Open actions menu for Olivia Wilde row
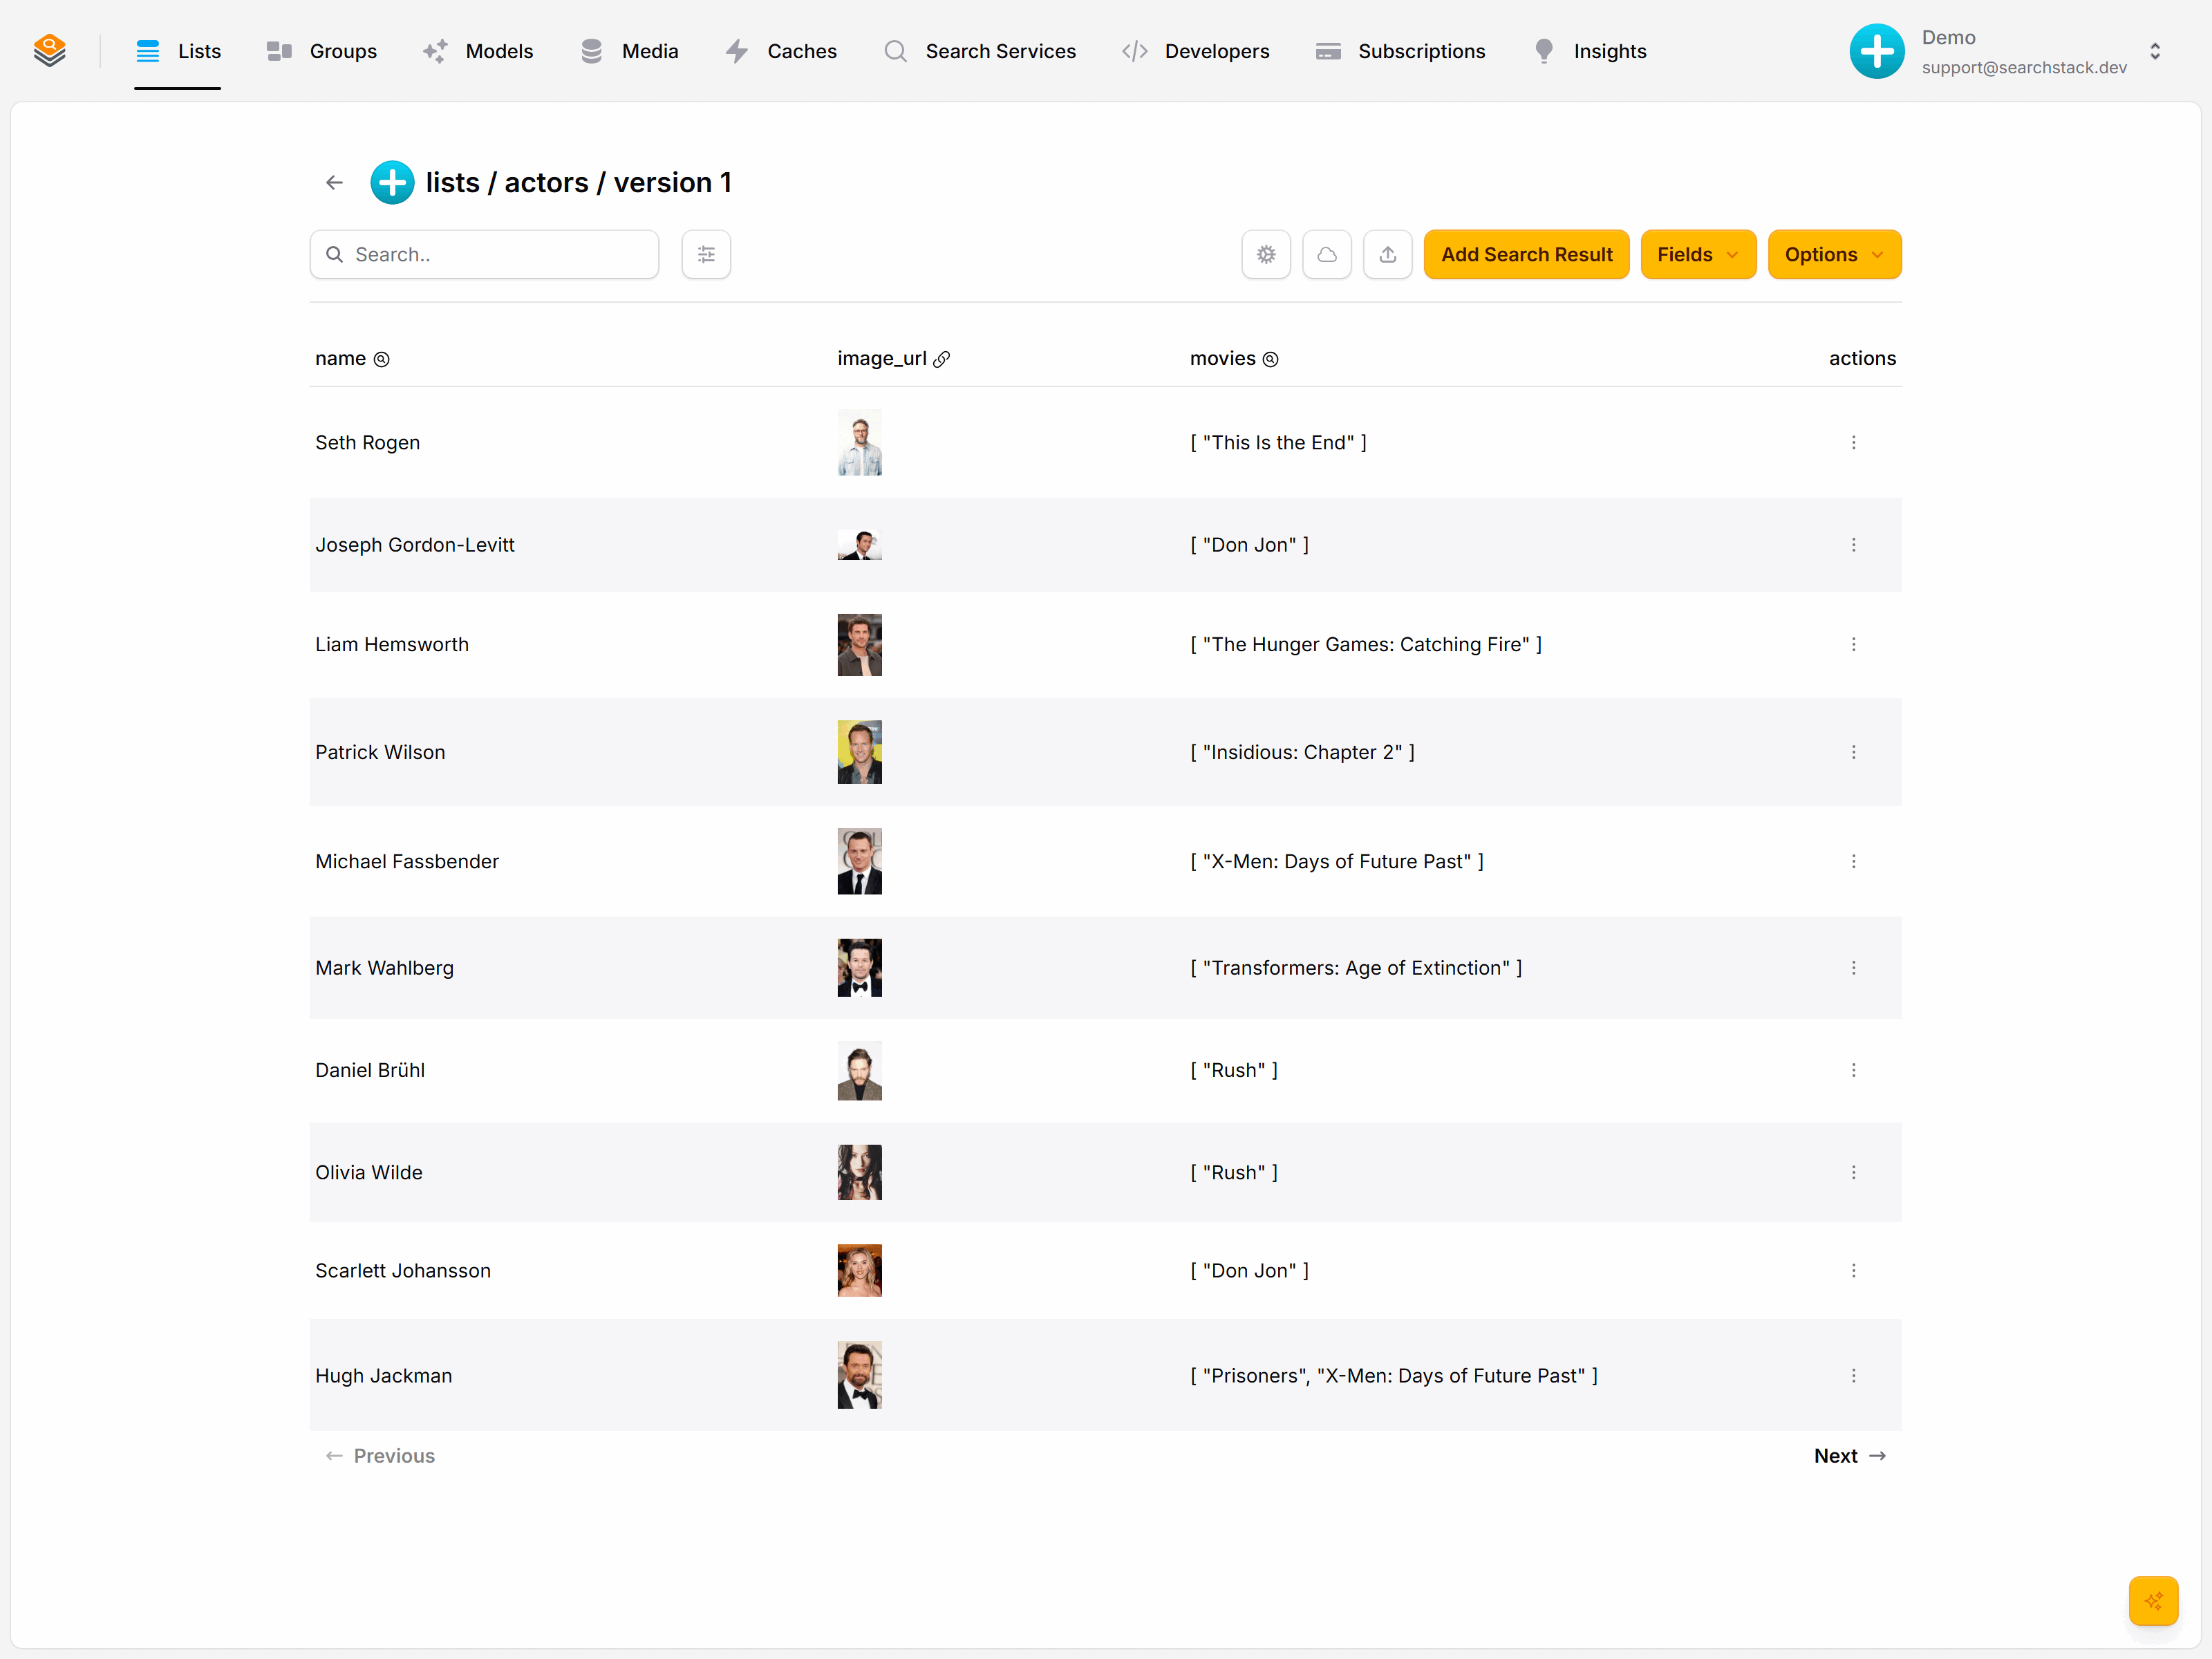This screenshot has width=2212, height=1659. point(1853,1172)
